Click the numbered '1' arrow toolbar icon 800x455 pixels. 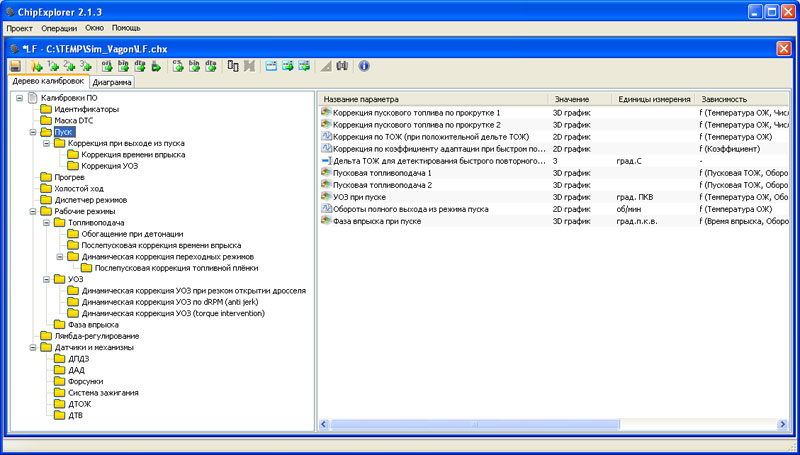click(52, 66)
